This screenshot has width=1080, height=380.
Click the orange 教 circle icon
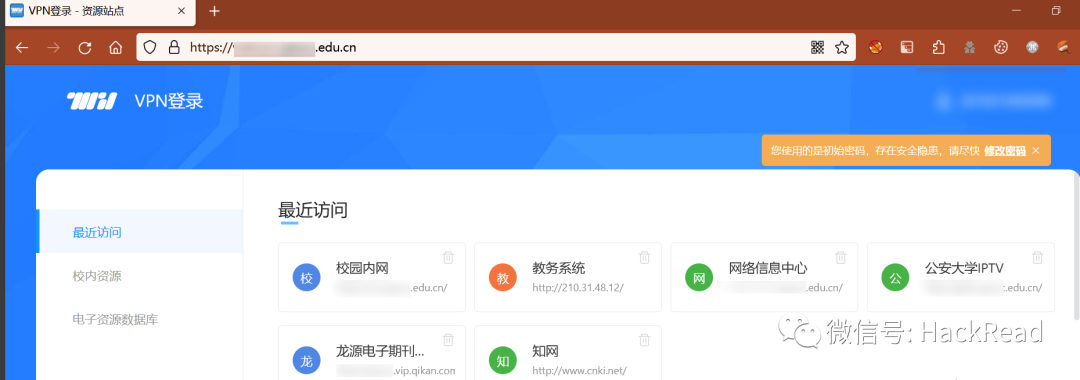pyautogui.click(x=503, y=278)
